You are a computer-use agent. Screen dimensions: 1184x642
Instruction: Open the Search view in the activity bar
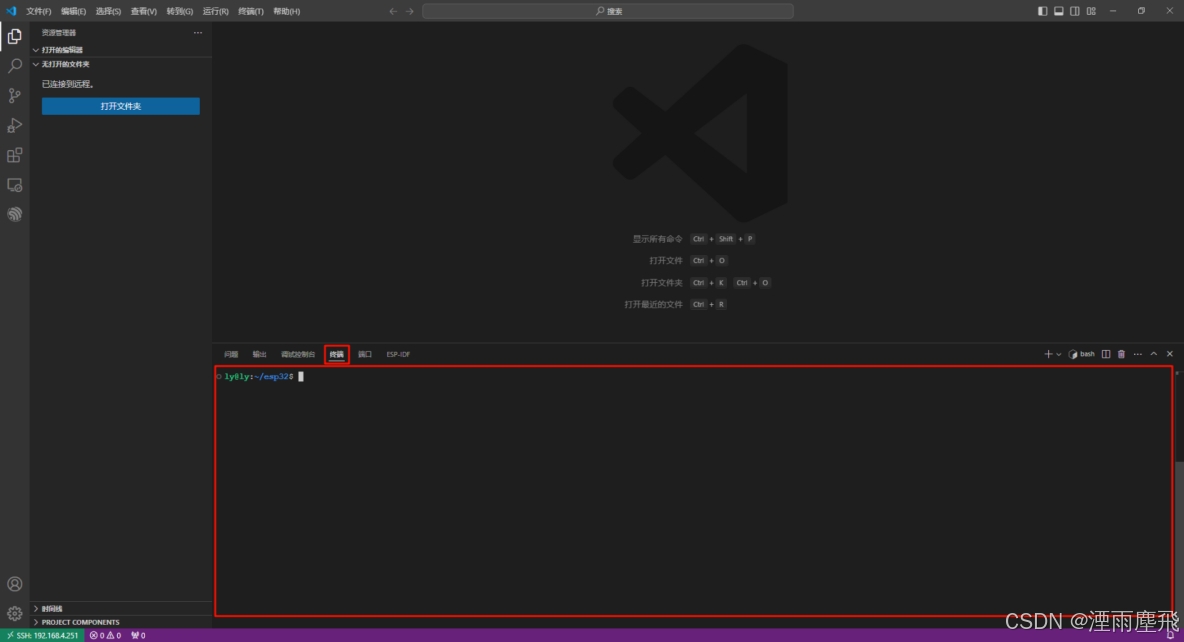click(14, 66)
